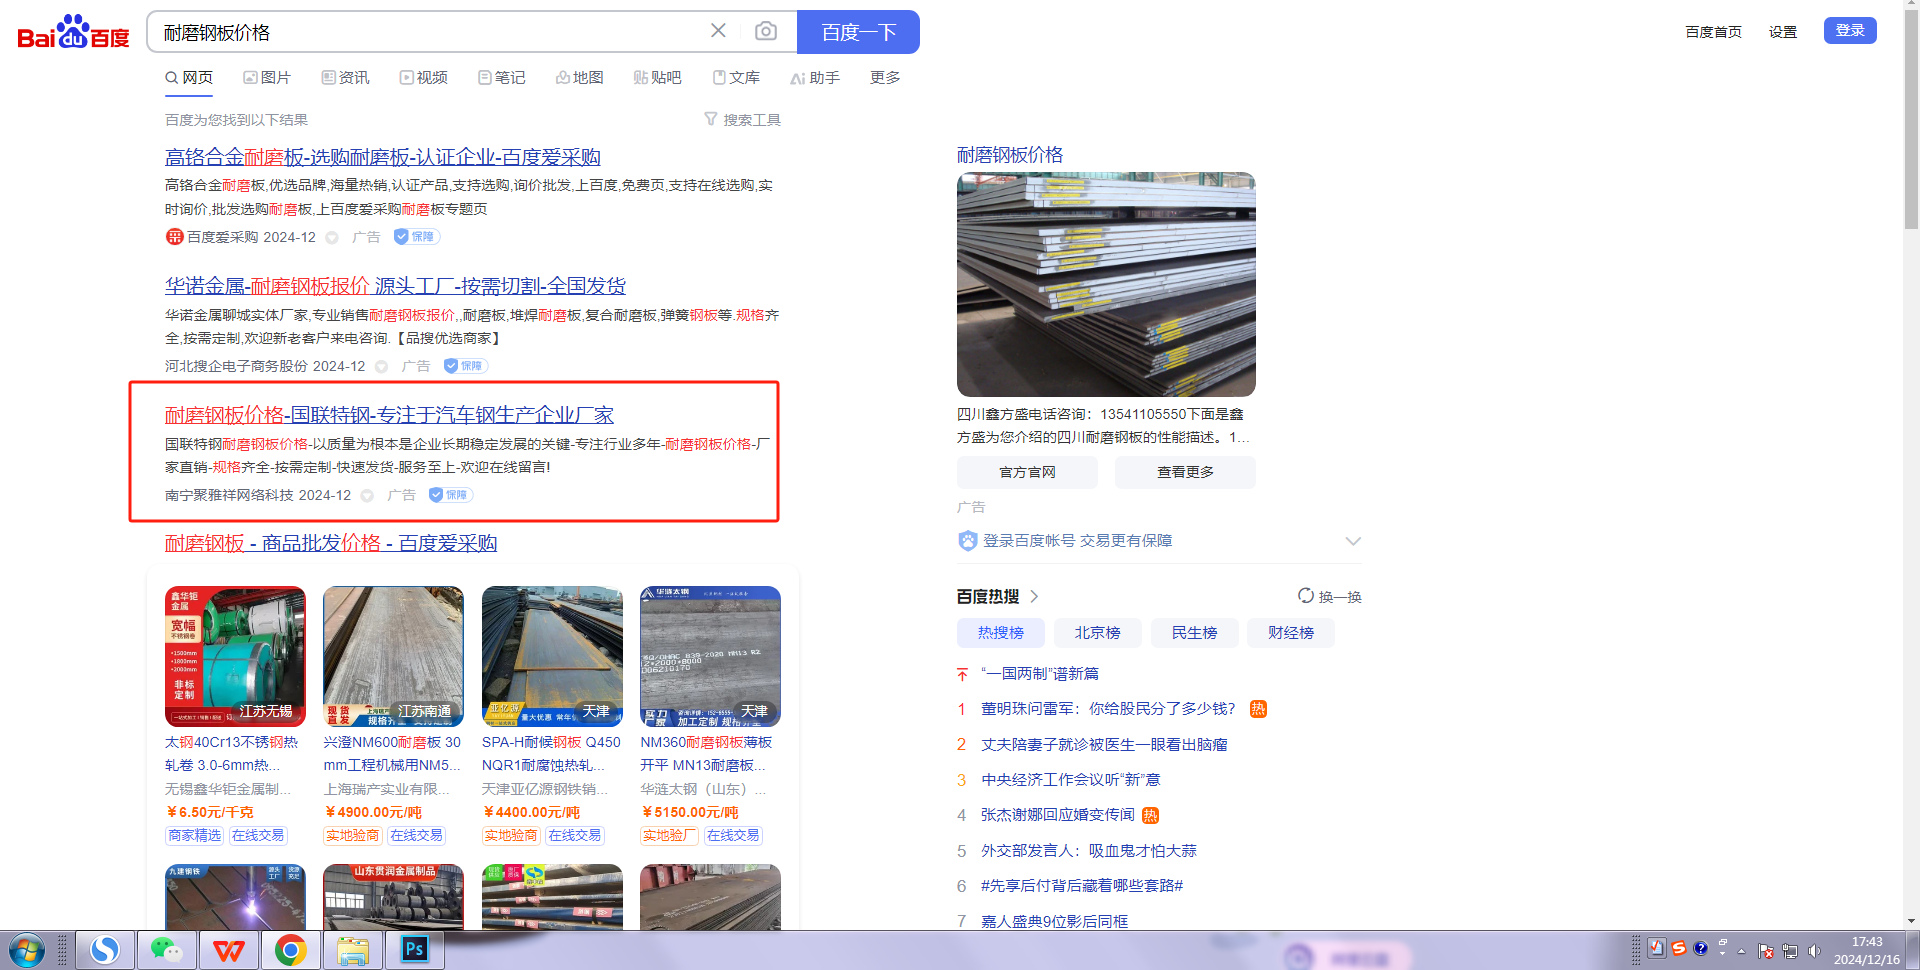Expand 百度热搜 with its arrow
1920x970 pixels.
click(1034, 596)
